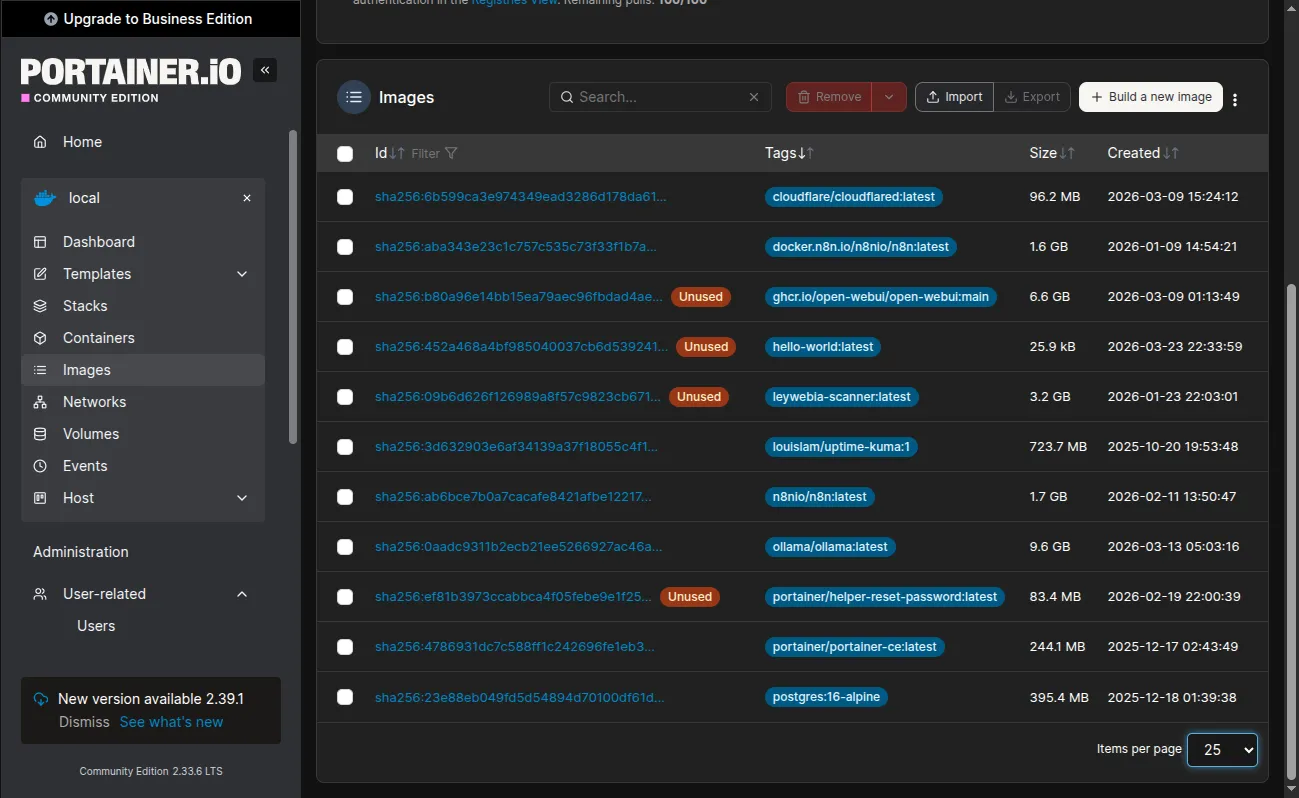Check the louislam/uptime-kuma:1 row checkbox

(x=345, y=447)
